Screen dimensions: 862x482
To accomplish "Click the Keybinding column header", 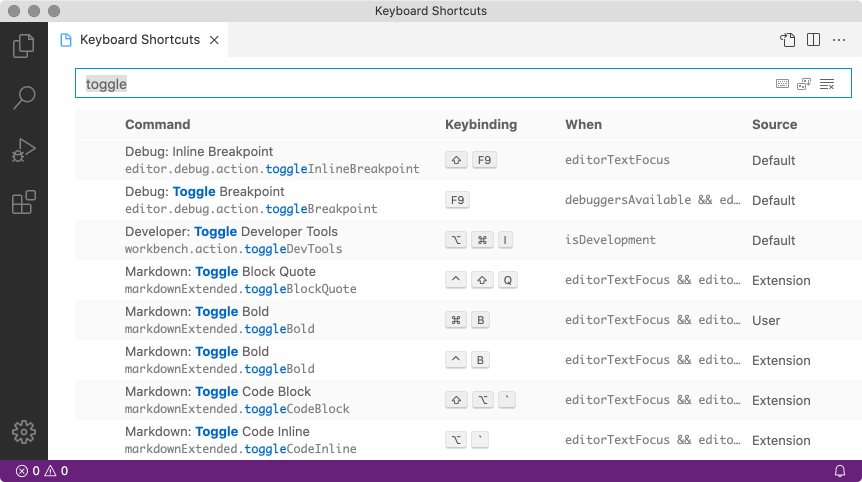I will [x=481, y=125].
